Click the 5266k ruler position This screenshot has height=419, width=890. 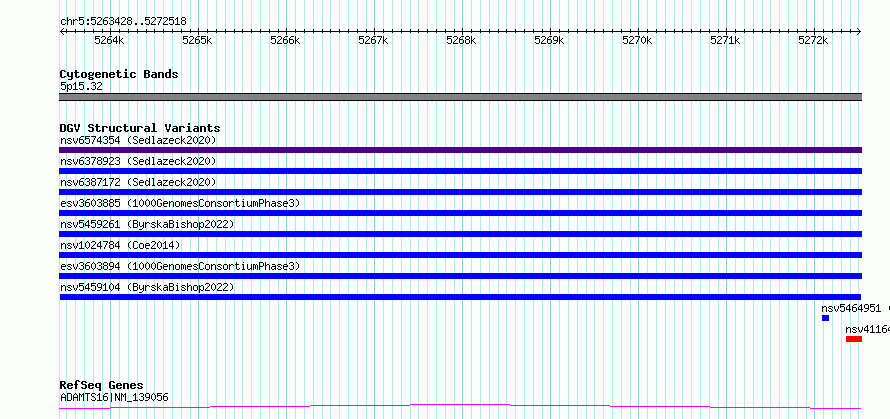[285, 41]
